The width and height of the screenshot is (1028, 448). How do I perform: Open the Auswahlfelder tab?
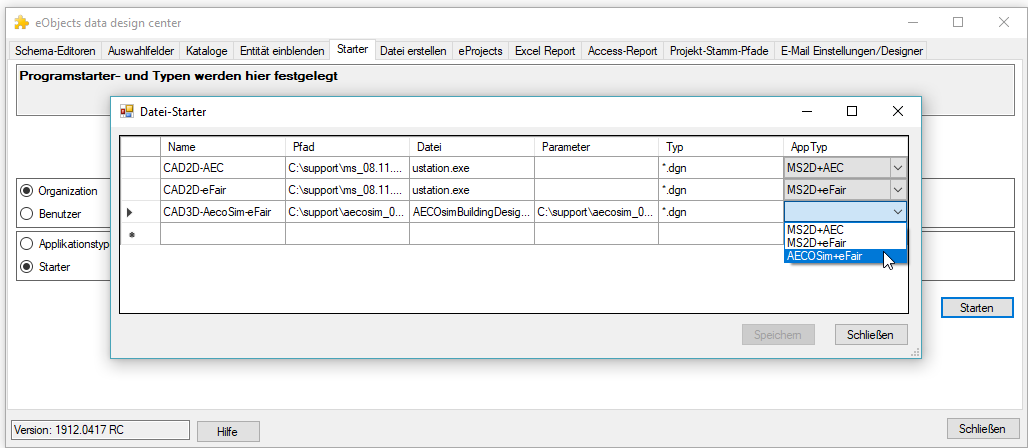pyautogui.click(x=141, y=51)
